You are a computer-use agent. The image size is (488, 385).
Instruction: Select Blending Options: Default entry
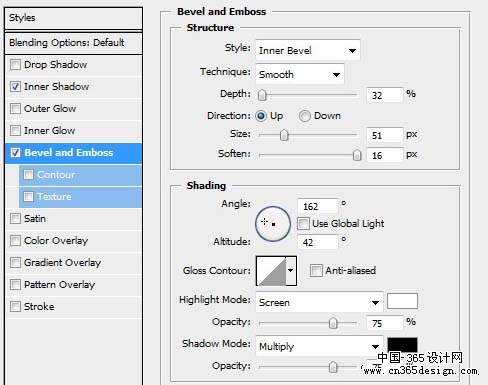pyautogui.click(x=74, y=43)
